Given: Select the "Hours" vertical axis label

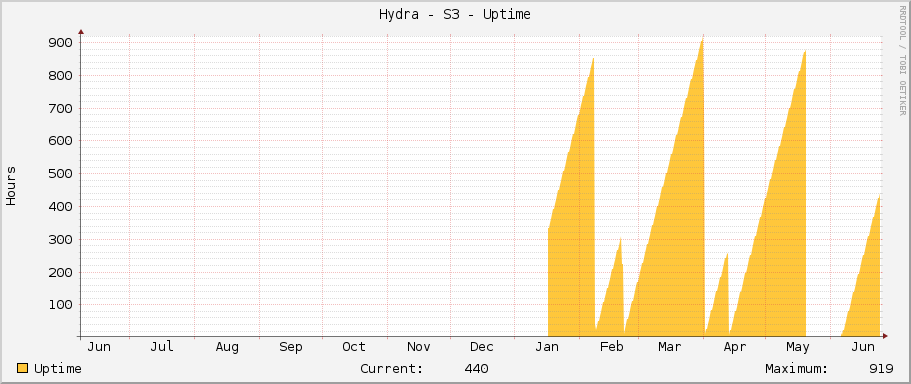Looking at the screenshot, I should [x=12, y=185].
